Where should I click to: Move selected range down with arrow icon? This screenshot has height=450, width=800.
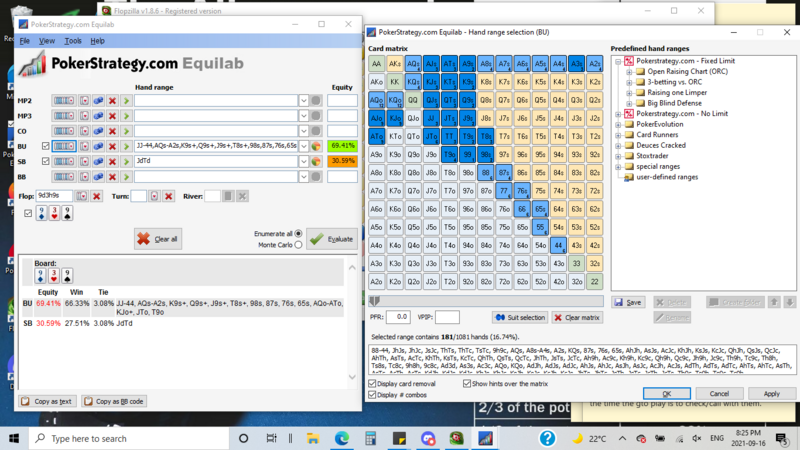click(x=789, y=302)
